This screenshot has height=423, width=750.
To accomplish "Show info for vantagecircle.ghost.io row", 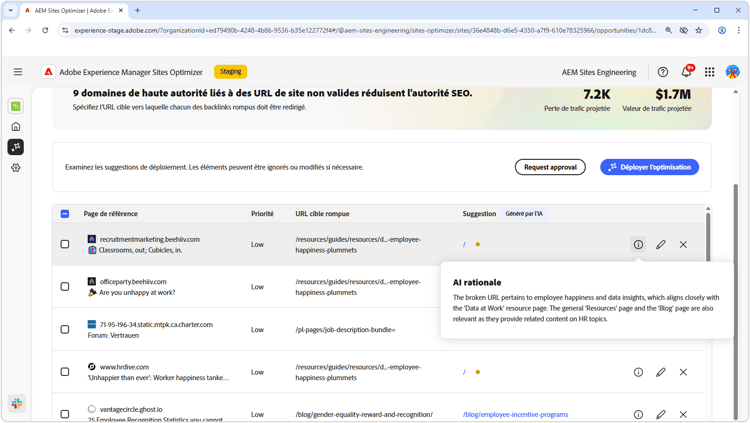I will point(638,414).
